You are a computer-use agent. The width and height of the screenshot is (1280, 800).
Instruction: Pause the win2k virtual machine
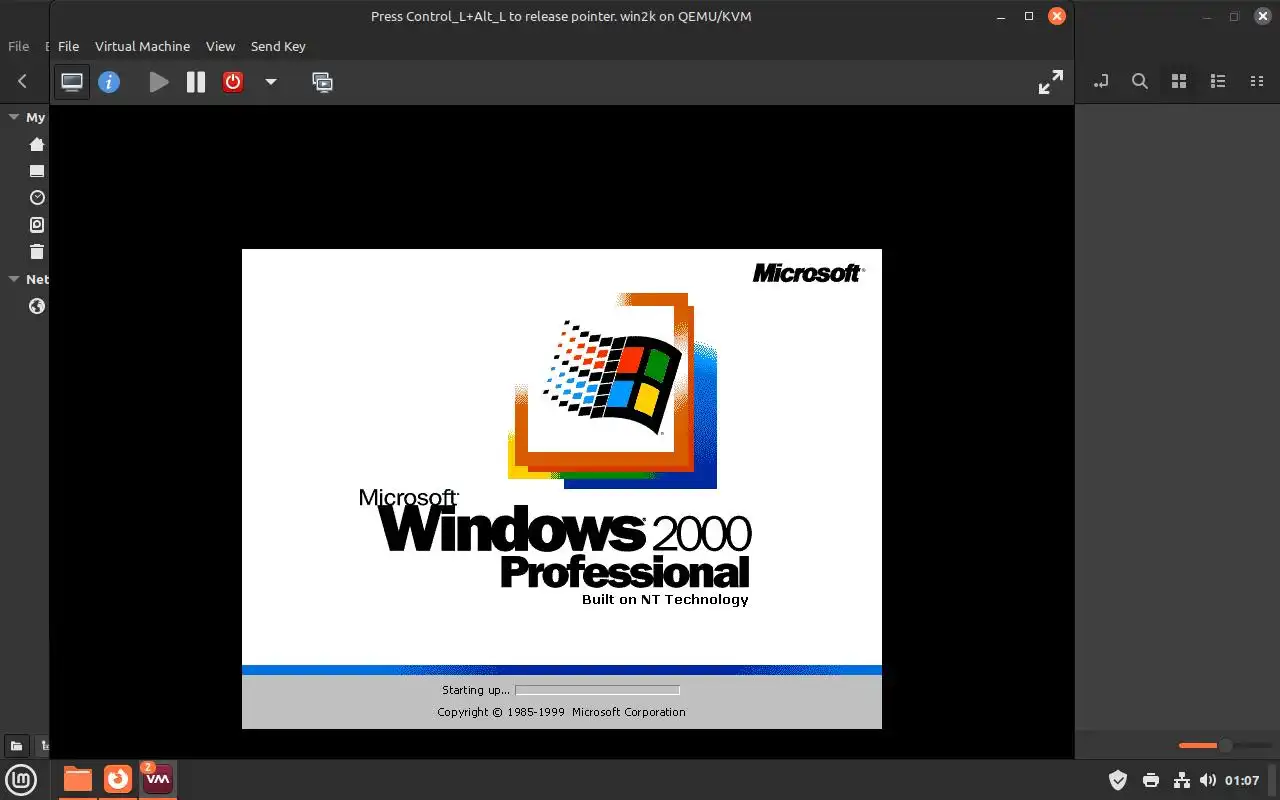click(196, 82)
